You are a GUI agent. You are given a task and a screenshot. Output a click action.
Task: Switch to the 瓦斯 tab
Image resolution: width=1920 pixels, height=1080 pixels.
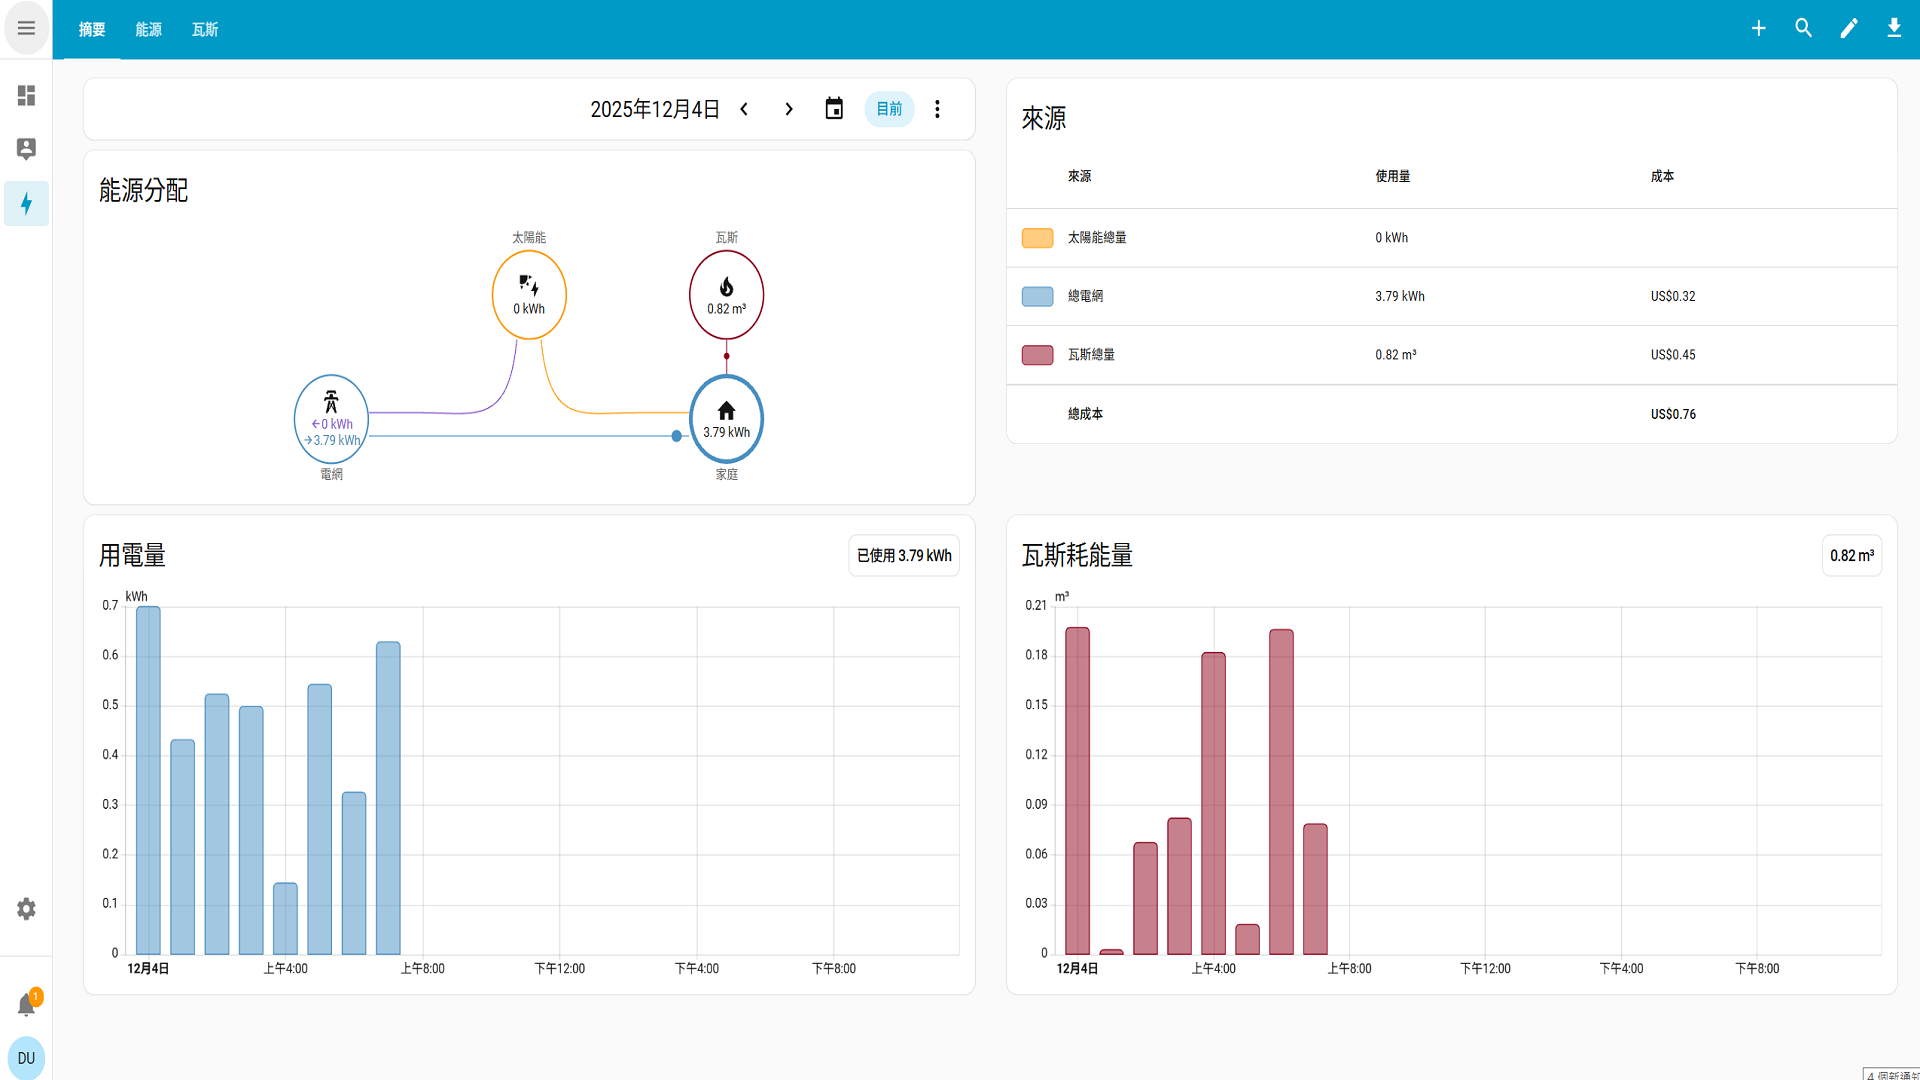click(205, 30)
